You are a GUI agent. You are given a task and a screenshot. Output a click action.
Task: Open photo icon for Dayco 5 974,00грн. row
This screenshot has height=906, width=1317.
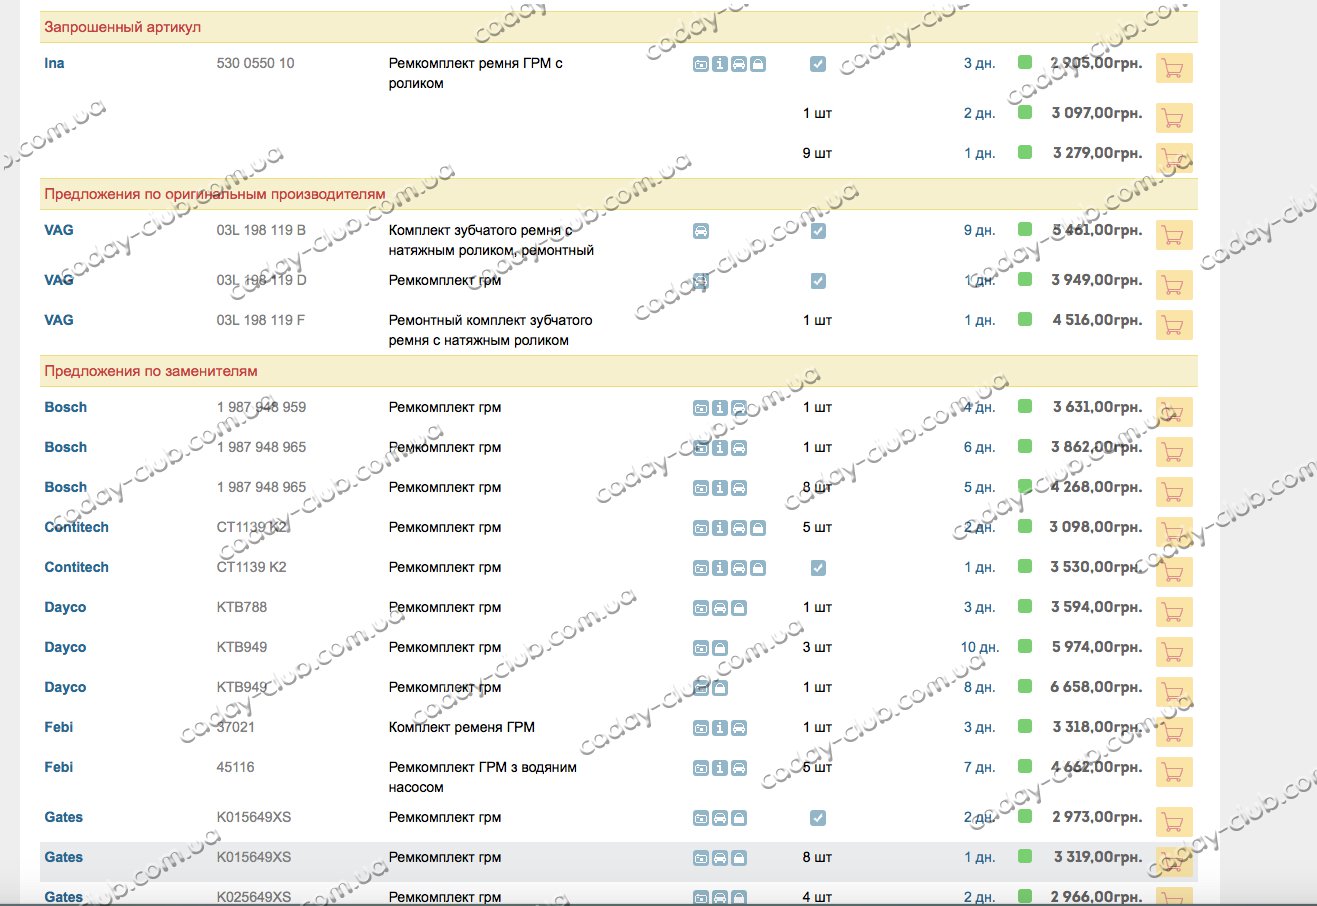click(701, 648)
